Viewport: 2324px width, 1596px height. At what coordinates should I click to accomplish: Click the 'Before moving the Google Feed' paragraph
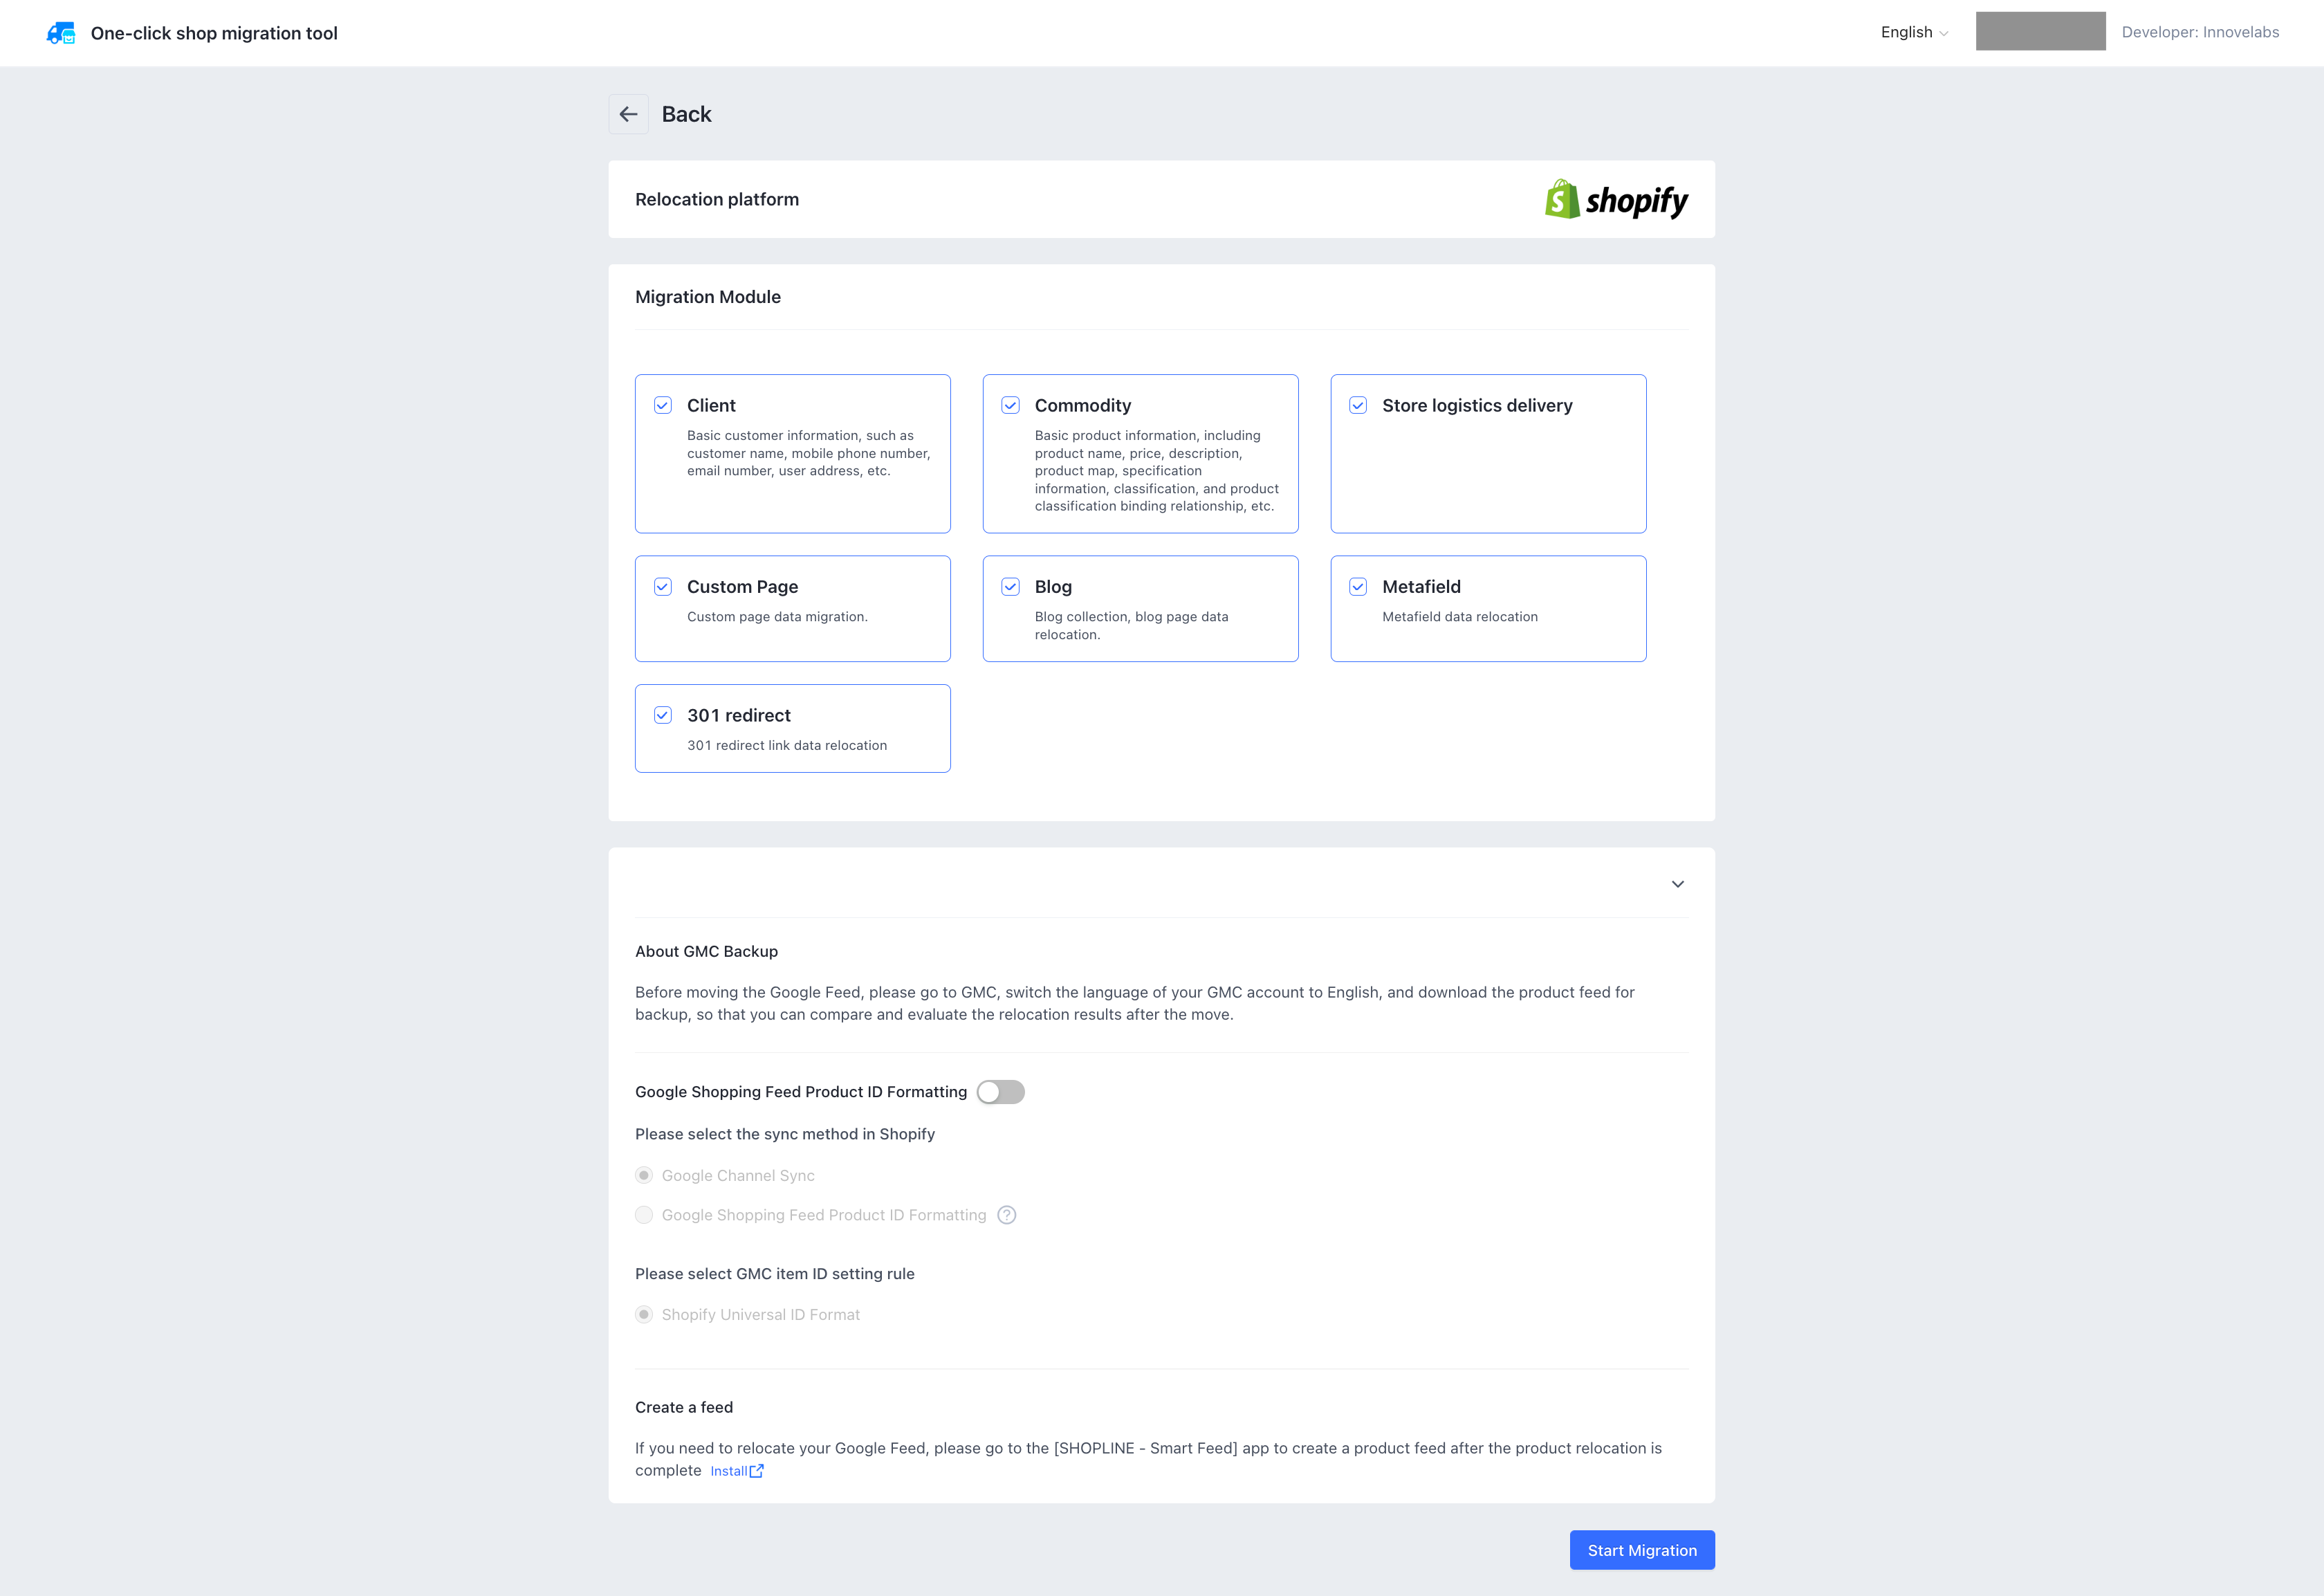(1135, 1003)
